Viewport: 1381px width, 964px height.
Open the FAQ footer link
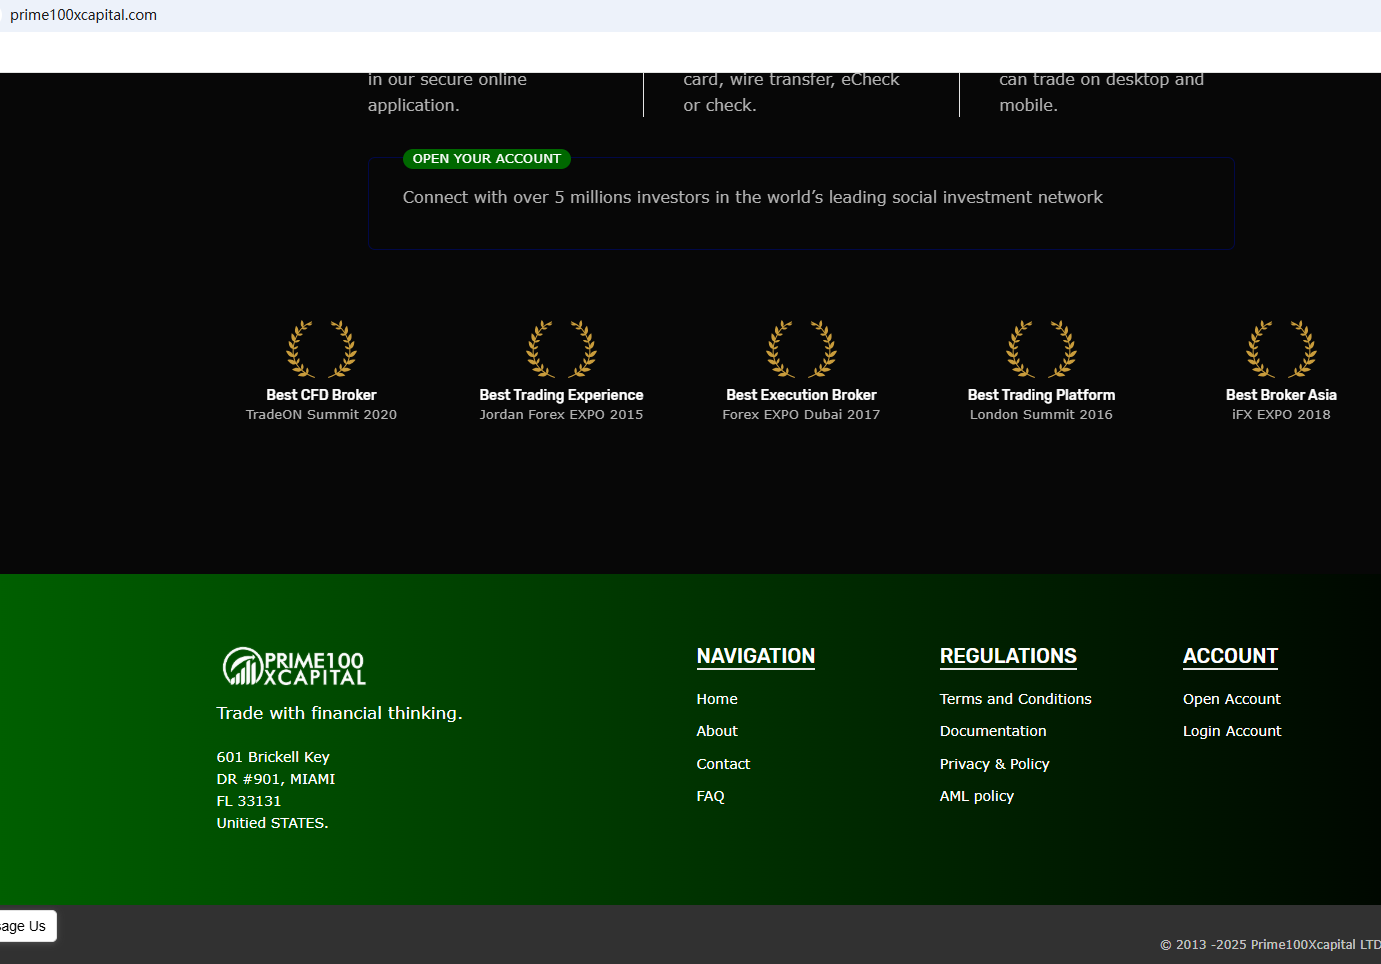pos(710,796)
